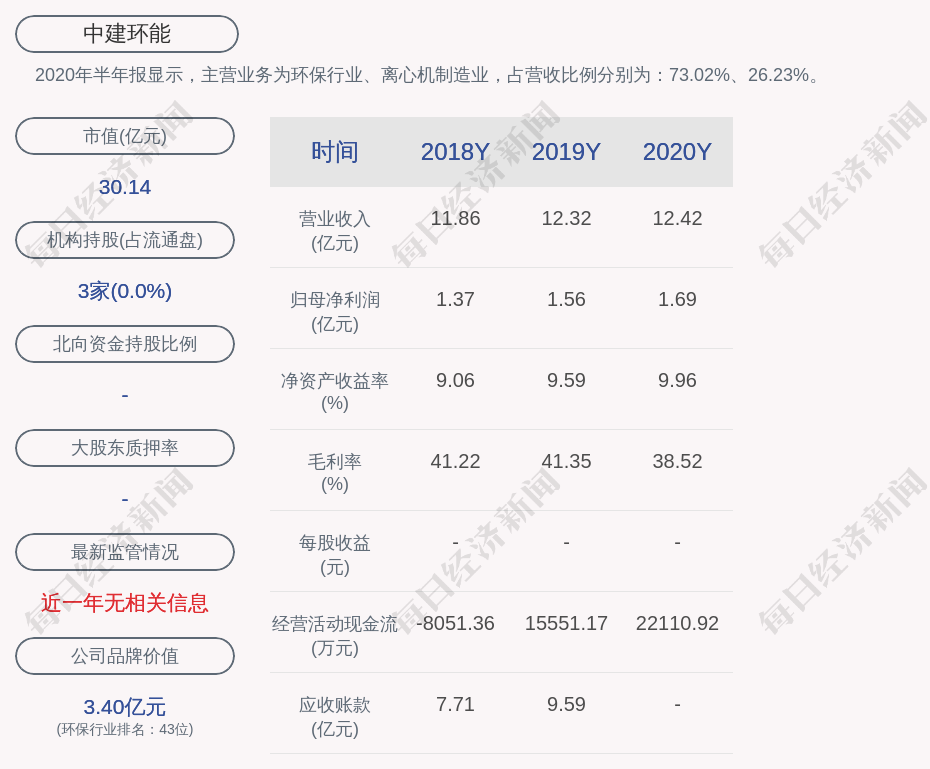Click the 中建环能 company name pill

pos(127,34)
